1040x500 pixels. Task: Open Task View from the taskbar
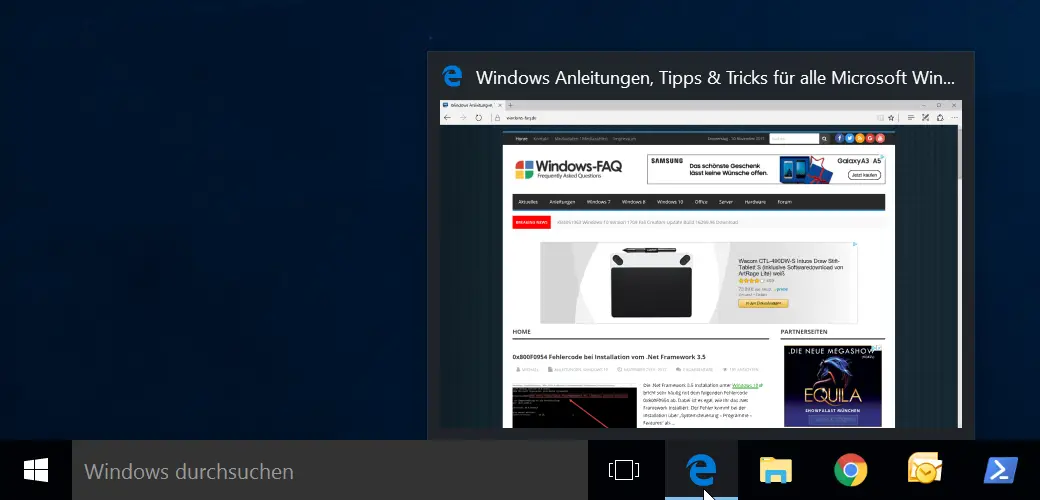pyautogui.click(x=624, y=471)
